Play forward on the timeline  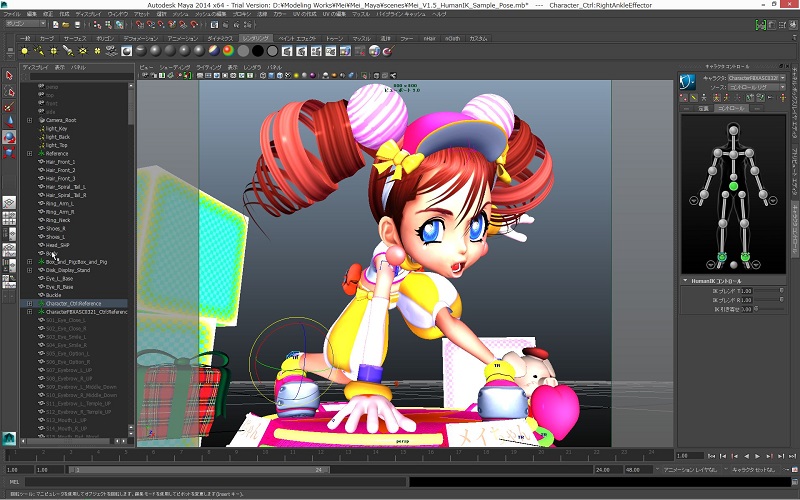pyautogui.click(x=758, y=456)
